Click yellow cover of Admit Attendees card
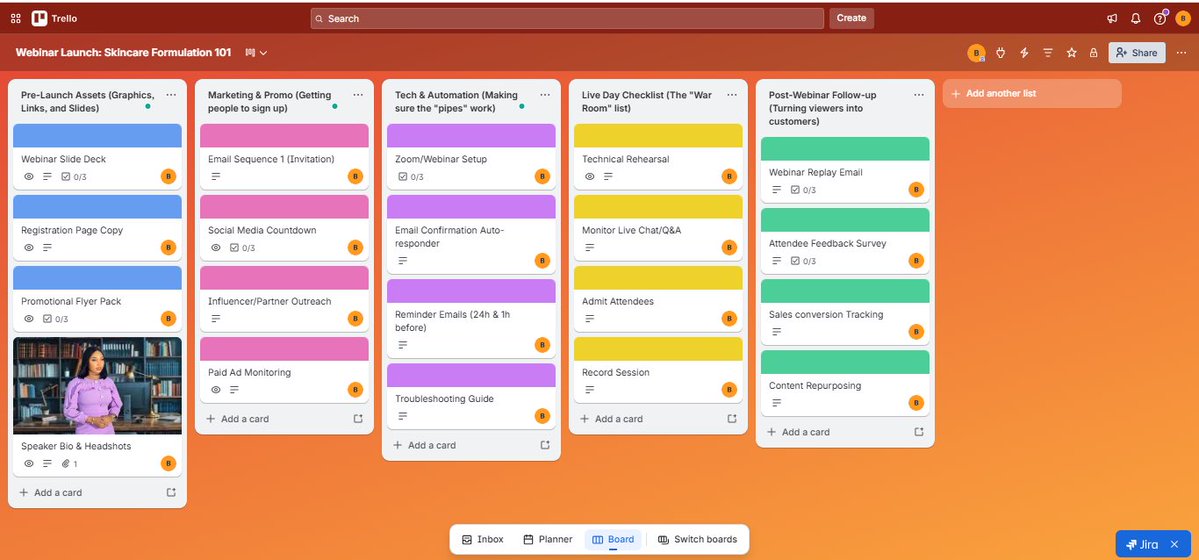Viewport: 1199px width, 560px height. [x=658, y=278]
